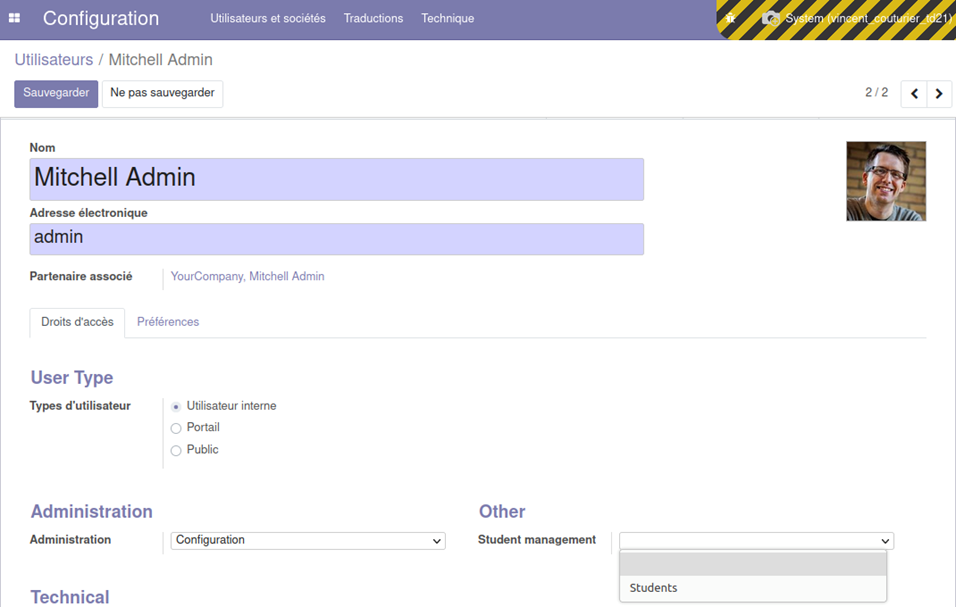This screenshot has width=956, height=607.
Task: Collapse the Student management dropdown
Action: [756, 541]
